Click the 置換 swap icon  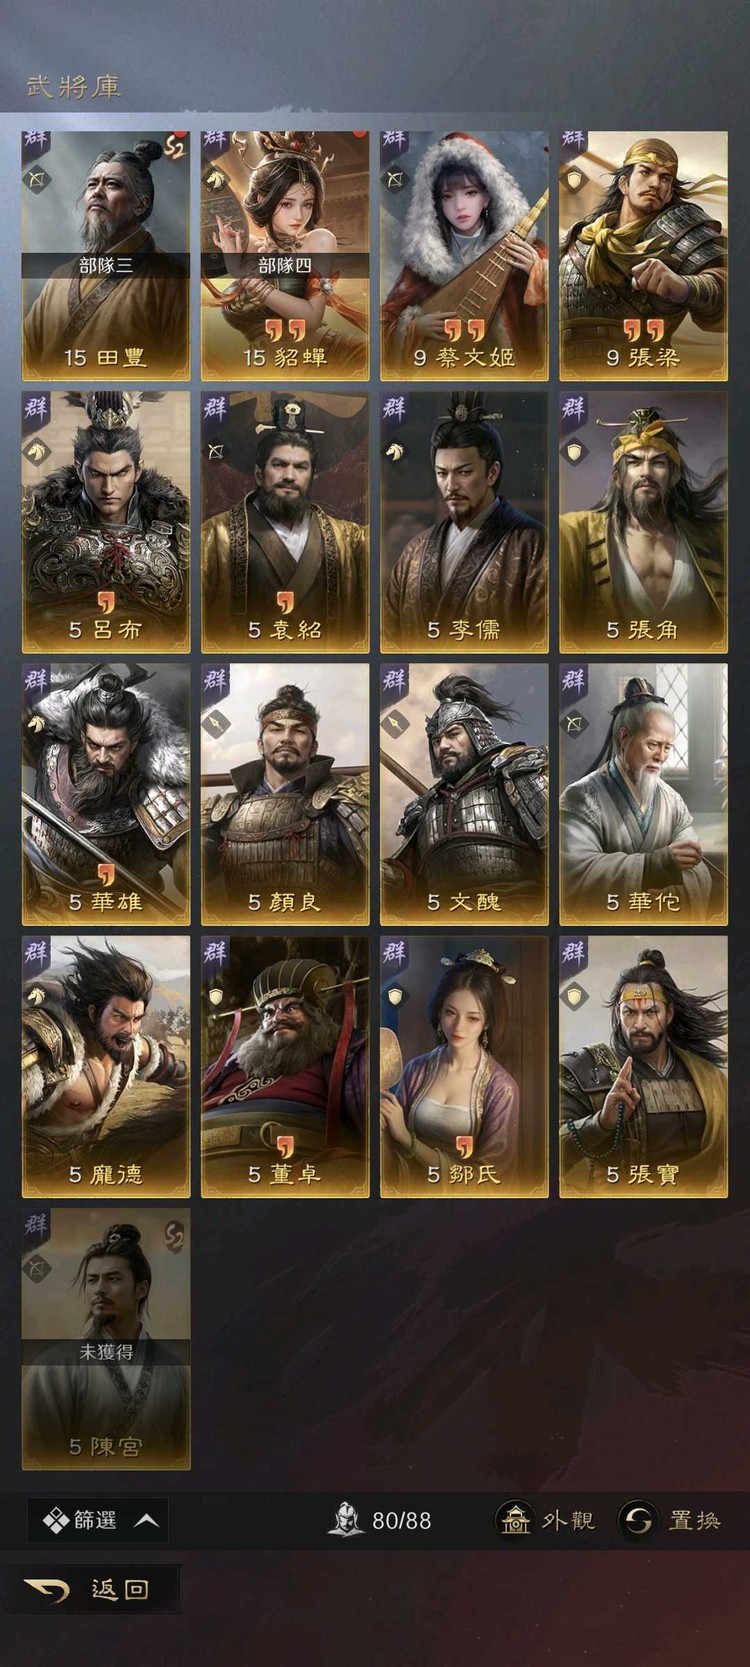pyautogui.click(x=638, y=1520)
